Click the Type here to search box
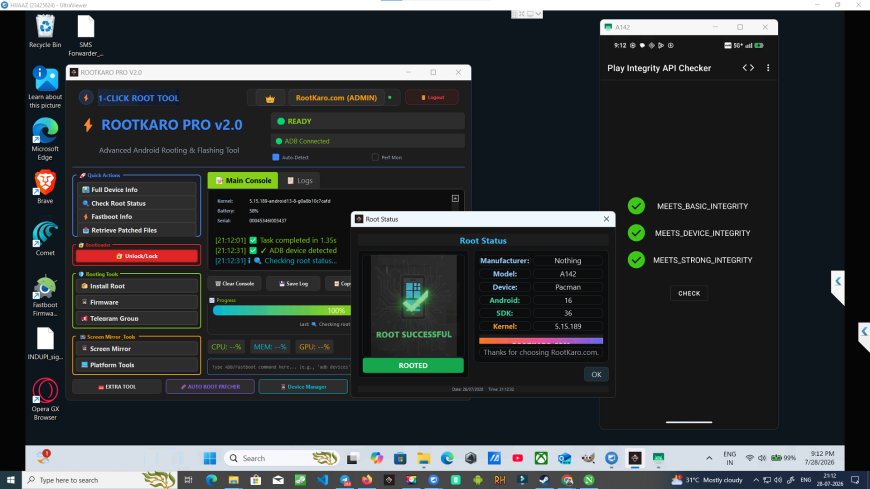870x489 pixels. click(100, 480)
